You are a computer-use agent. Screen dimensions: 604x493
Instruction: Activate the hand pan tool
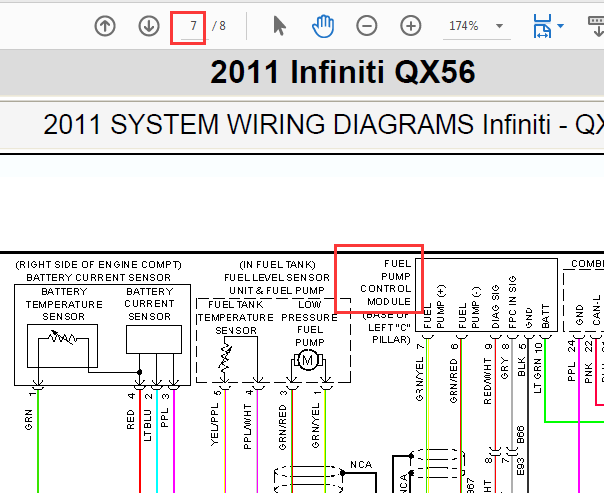(x=323, y=26)
